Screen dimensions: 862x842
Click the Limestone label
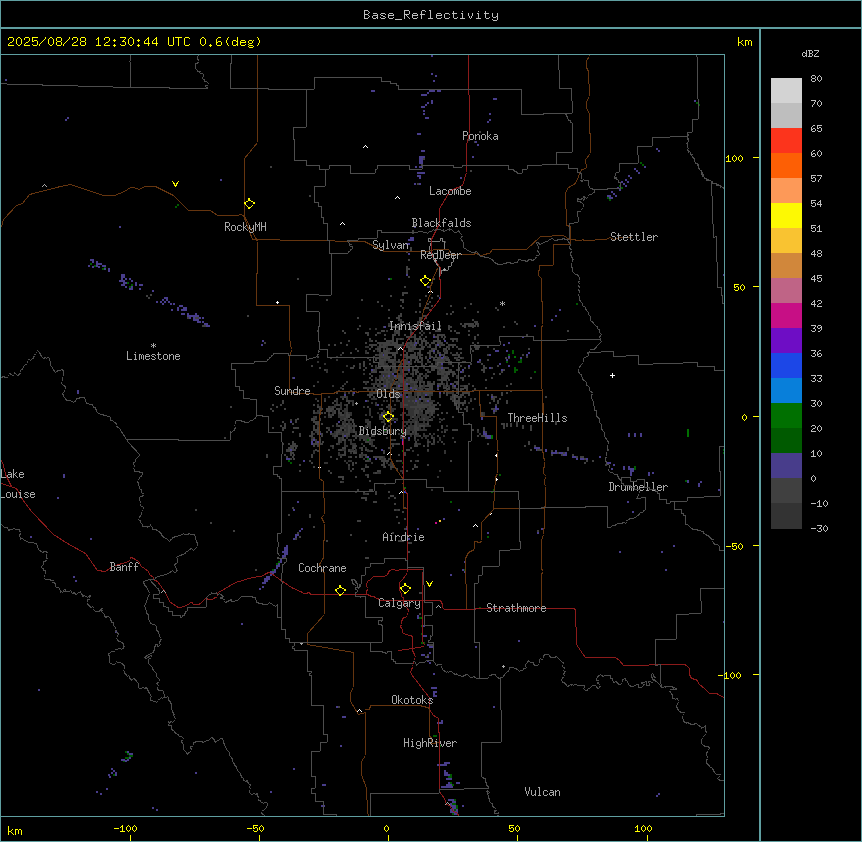click(153, 356)
